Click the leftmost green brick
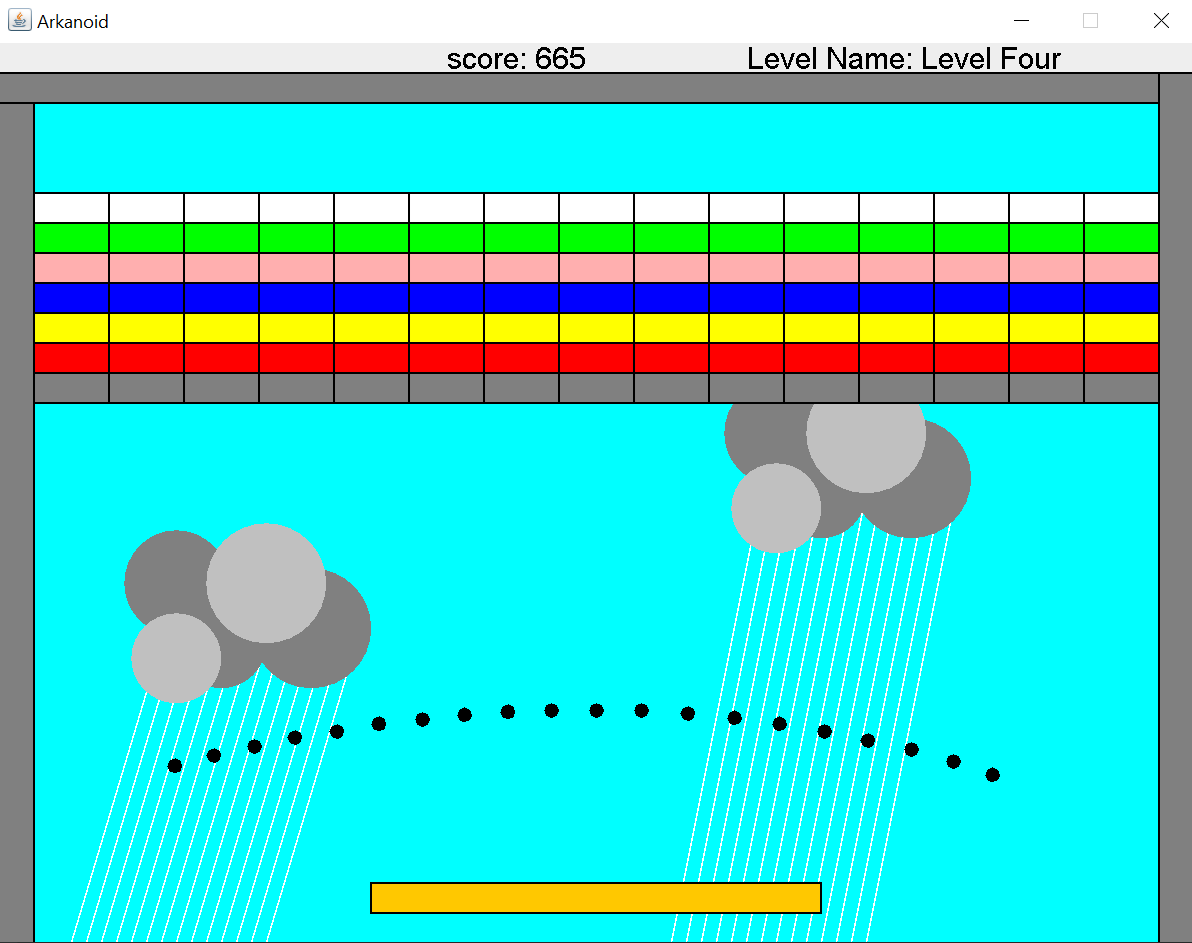1192x943 pixels. 71,237
